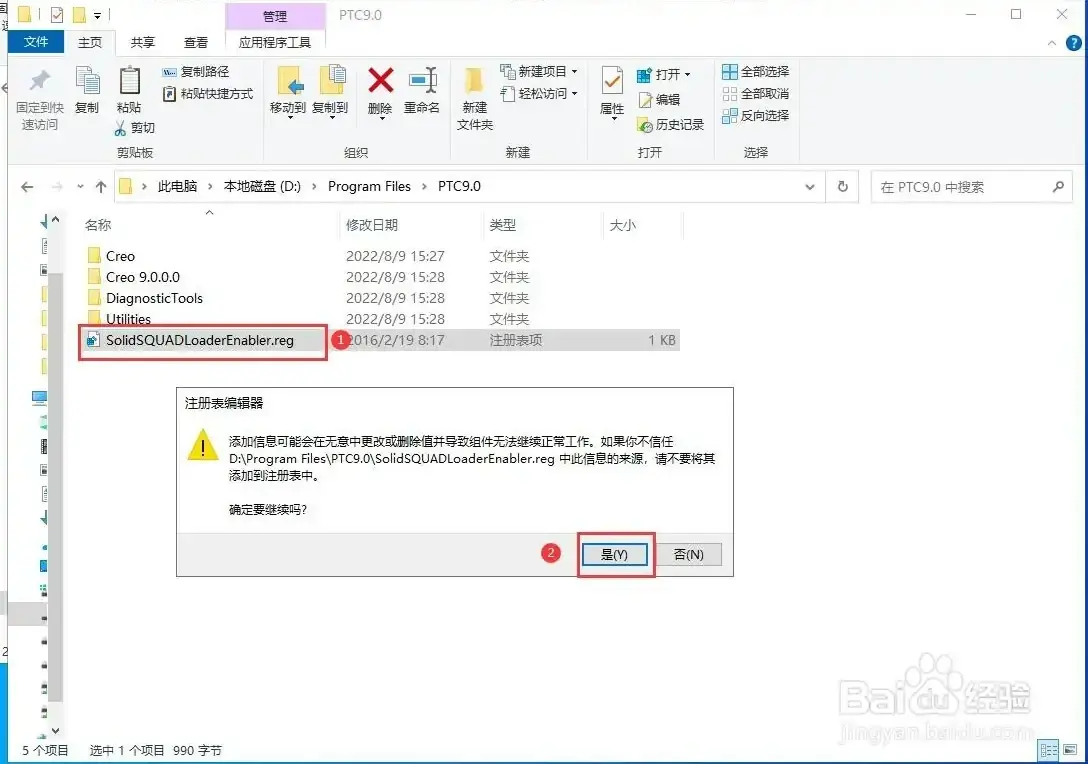Click the search box for PTC9.0
The width and height of the screenshot is (1088, 764).
(x=971, y=187)
